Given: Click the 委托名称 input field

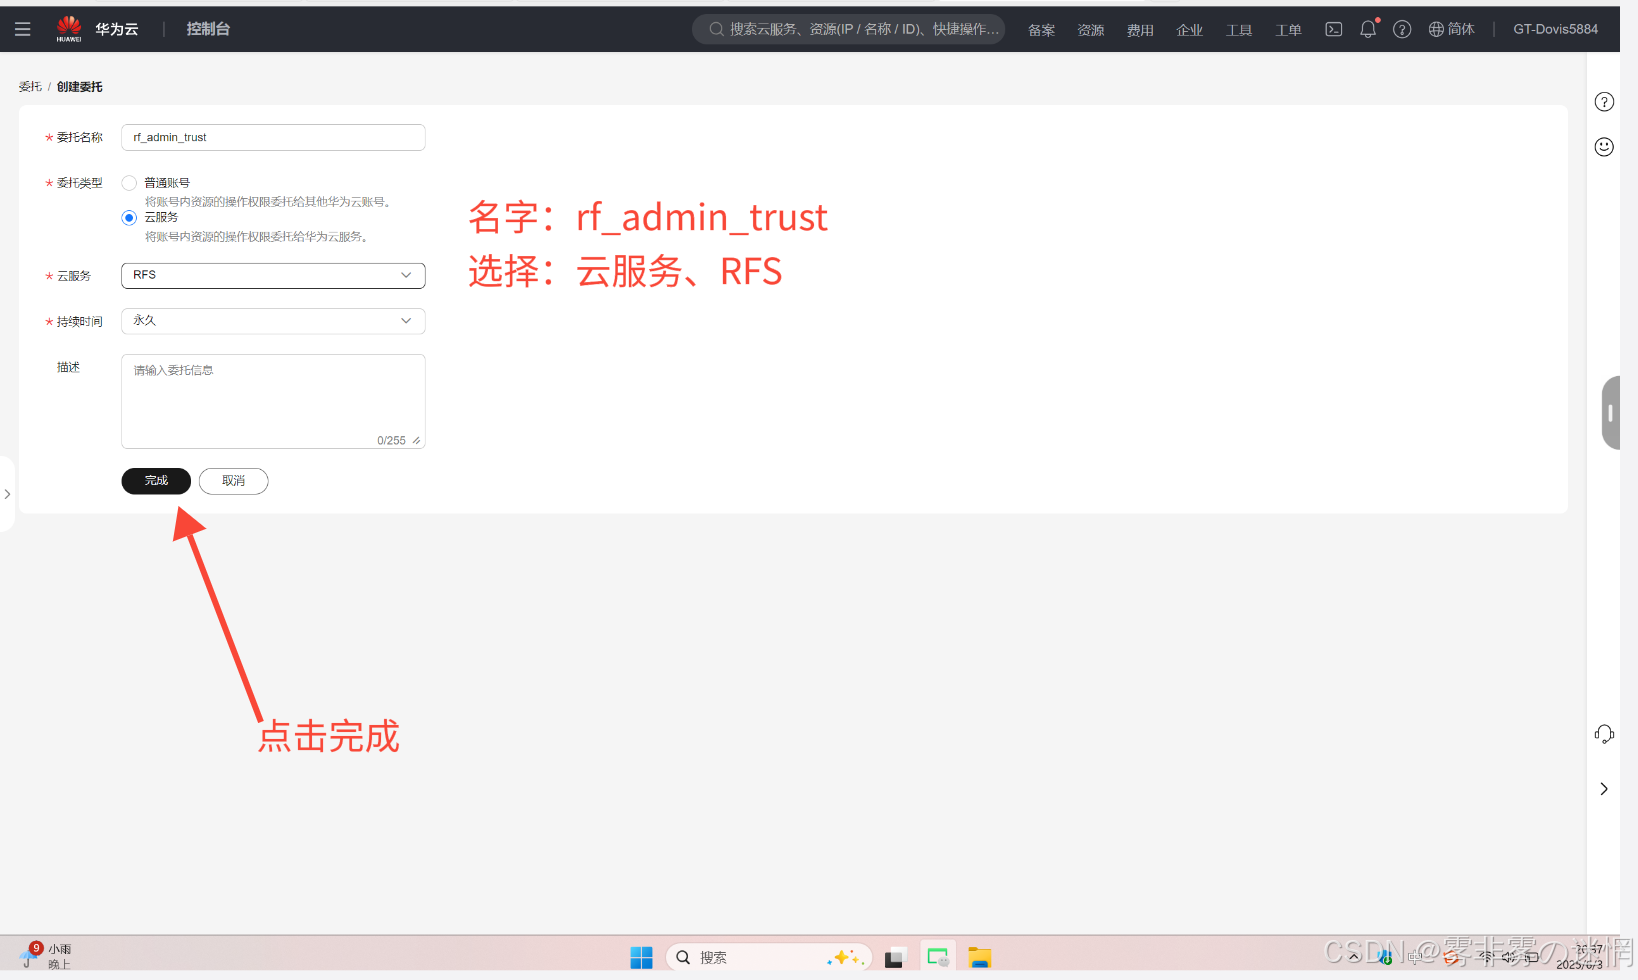Looking at the screenshot, I should 273,137.
